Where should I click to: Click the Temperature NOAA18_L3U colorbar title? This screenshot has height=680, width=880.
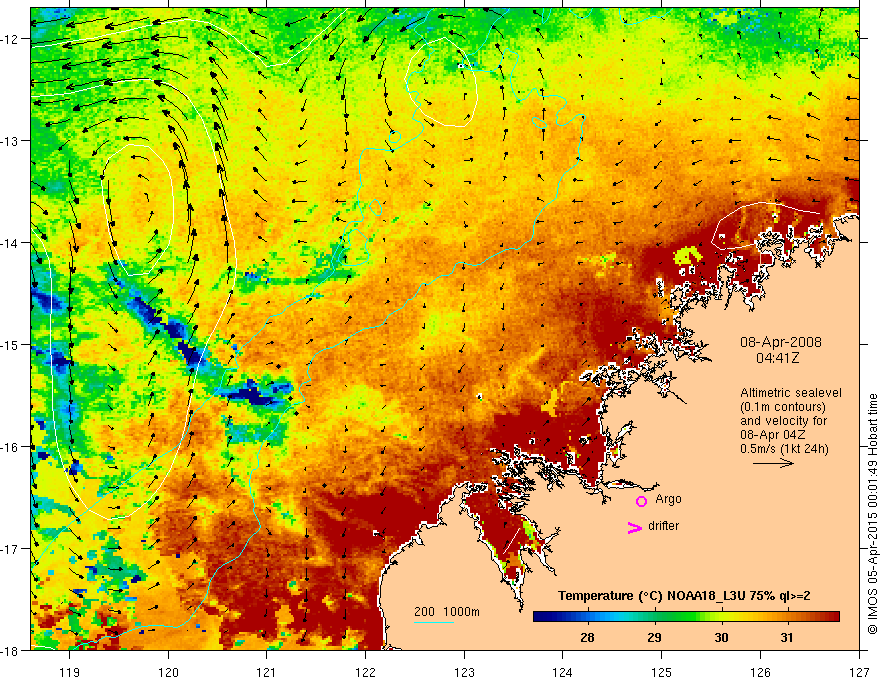(x=684, y=596)
